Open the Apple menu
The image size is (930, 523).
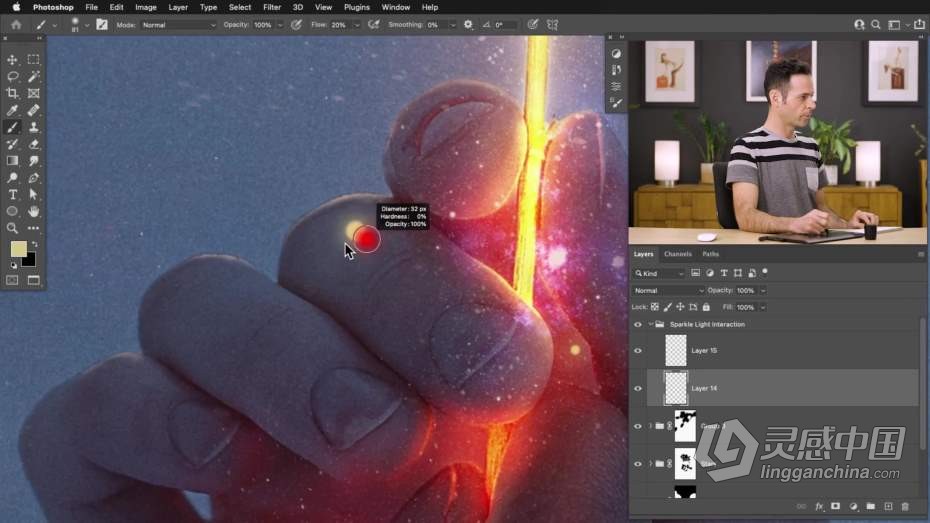click(16, 7)
